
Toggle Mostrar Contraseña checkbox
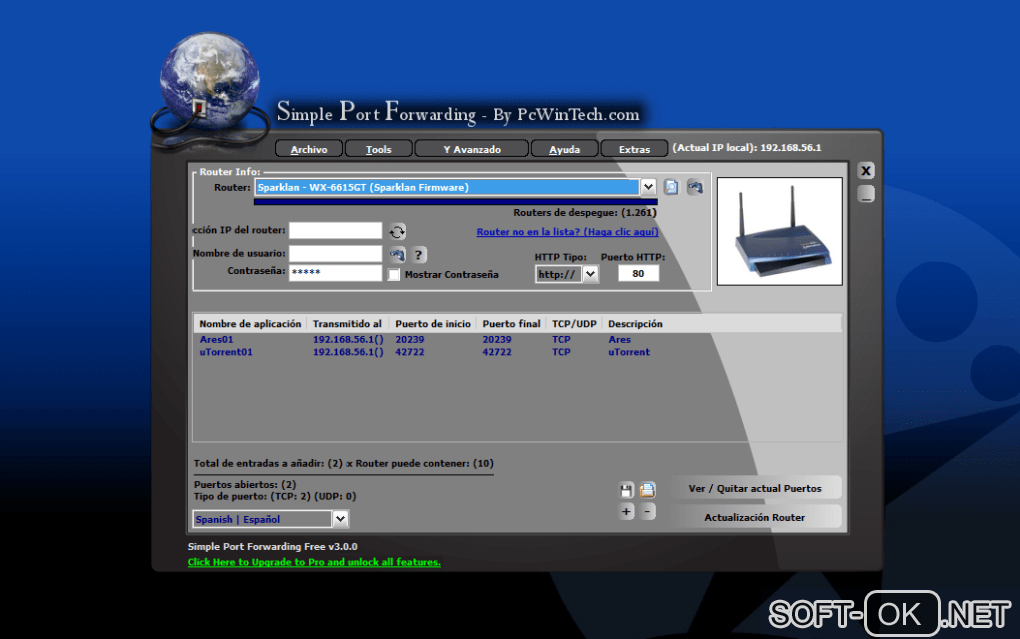click(394, 275)
